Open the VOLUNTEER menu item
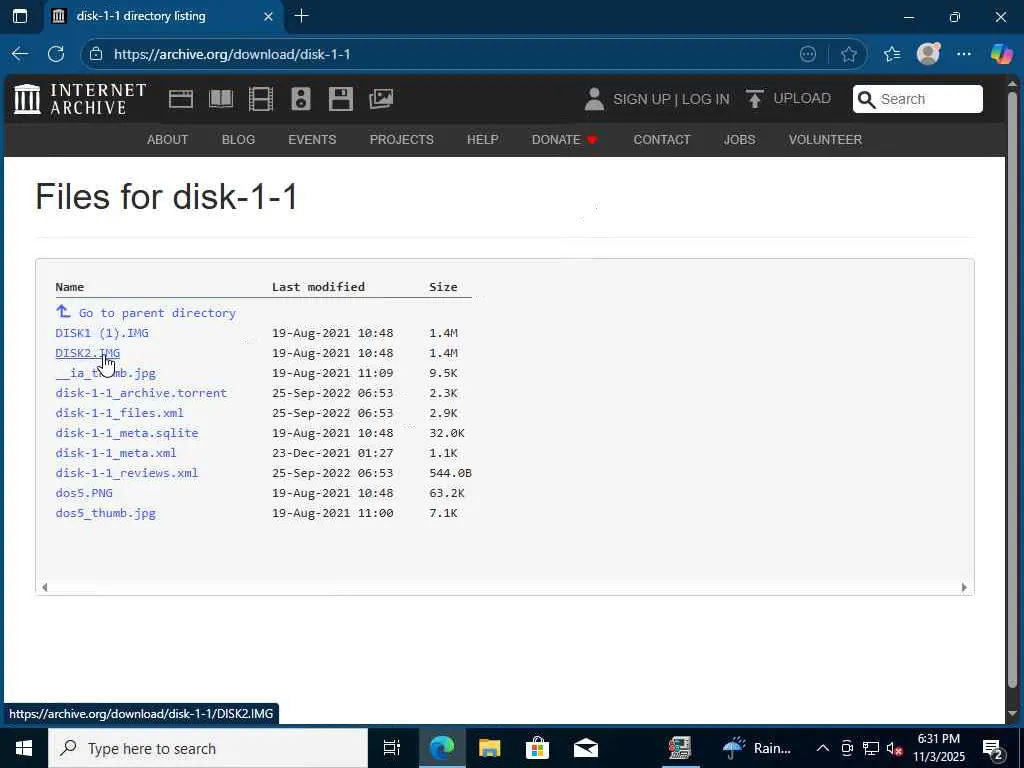 point(825,140)
